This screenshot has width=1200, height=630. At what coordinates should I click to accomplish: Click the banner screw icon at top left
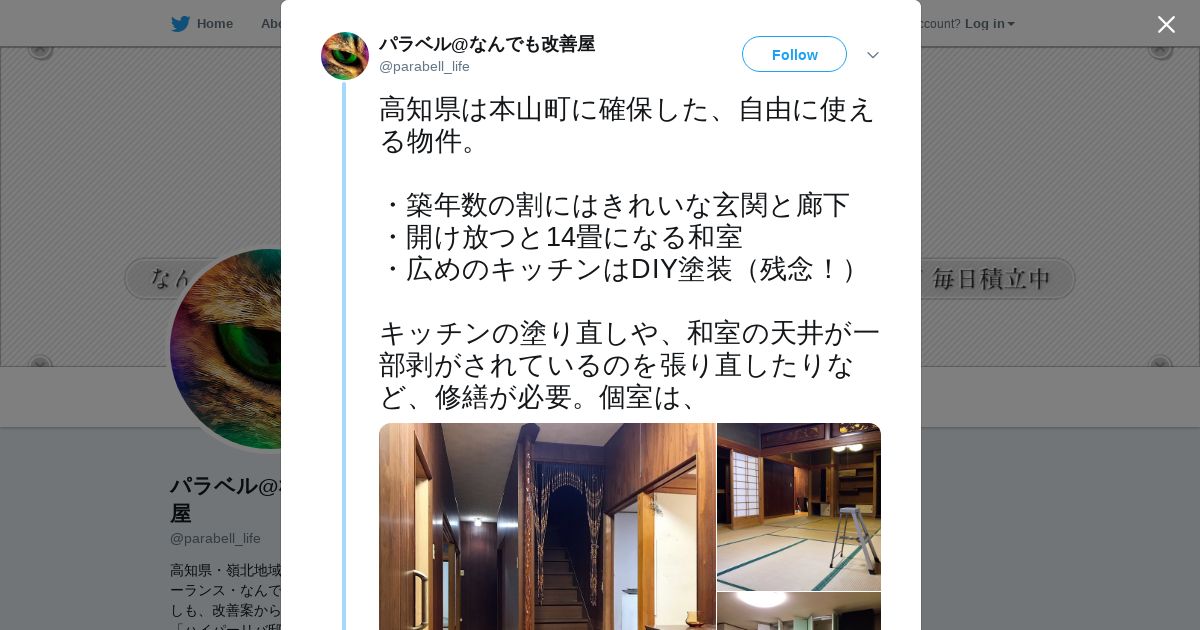(x=40, y=48)
